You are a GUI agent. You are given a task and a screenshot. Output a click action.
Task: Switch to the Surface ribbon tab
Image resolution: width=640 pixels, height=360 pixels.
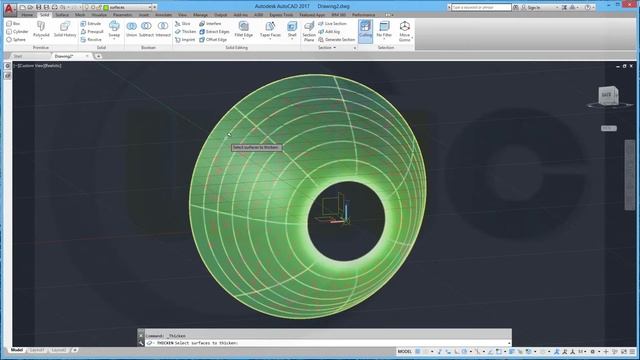coord(62,15)
